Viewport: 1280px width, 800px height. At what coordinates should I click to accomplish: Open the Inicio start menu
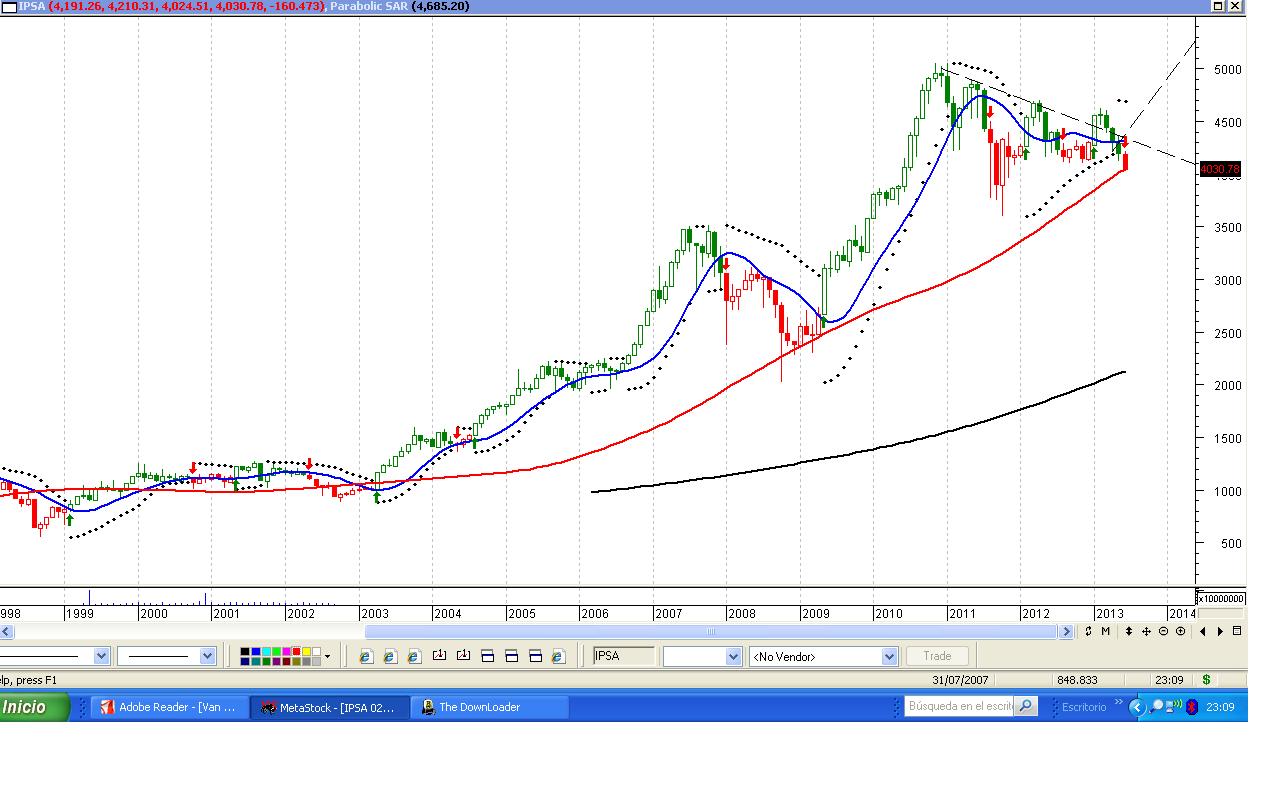coord(34,707)
